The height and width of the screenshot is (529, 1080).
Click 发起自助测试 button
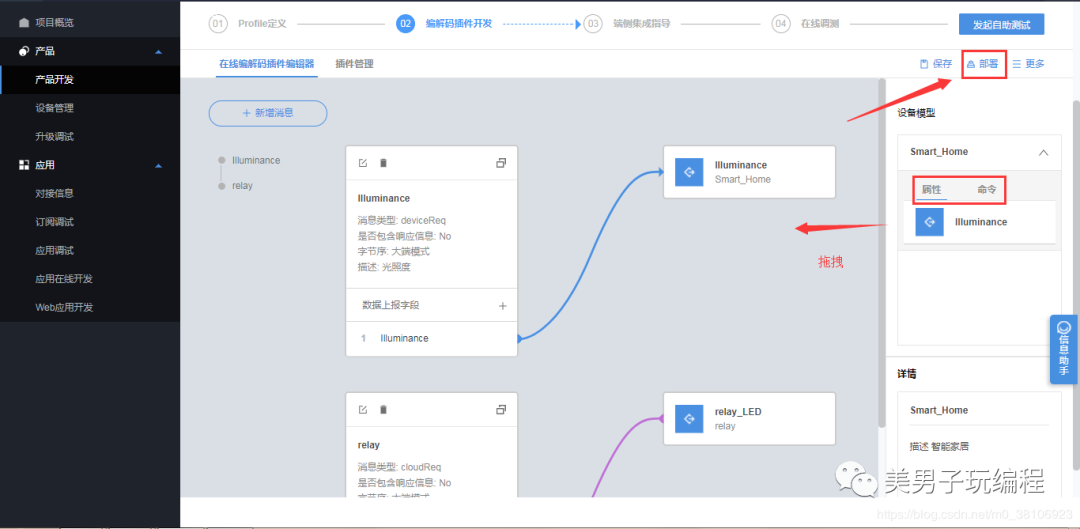(1001, 24)
